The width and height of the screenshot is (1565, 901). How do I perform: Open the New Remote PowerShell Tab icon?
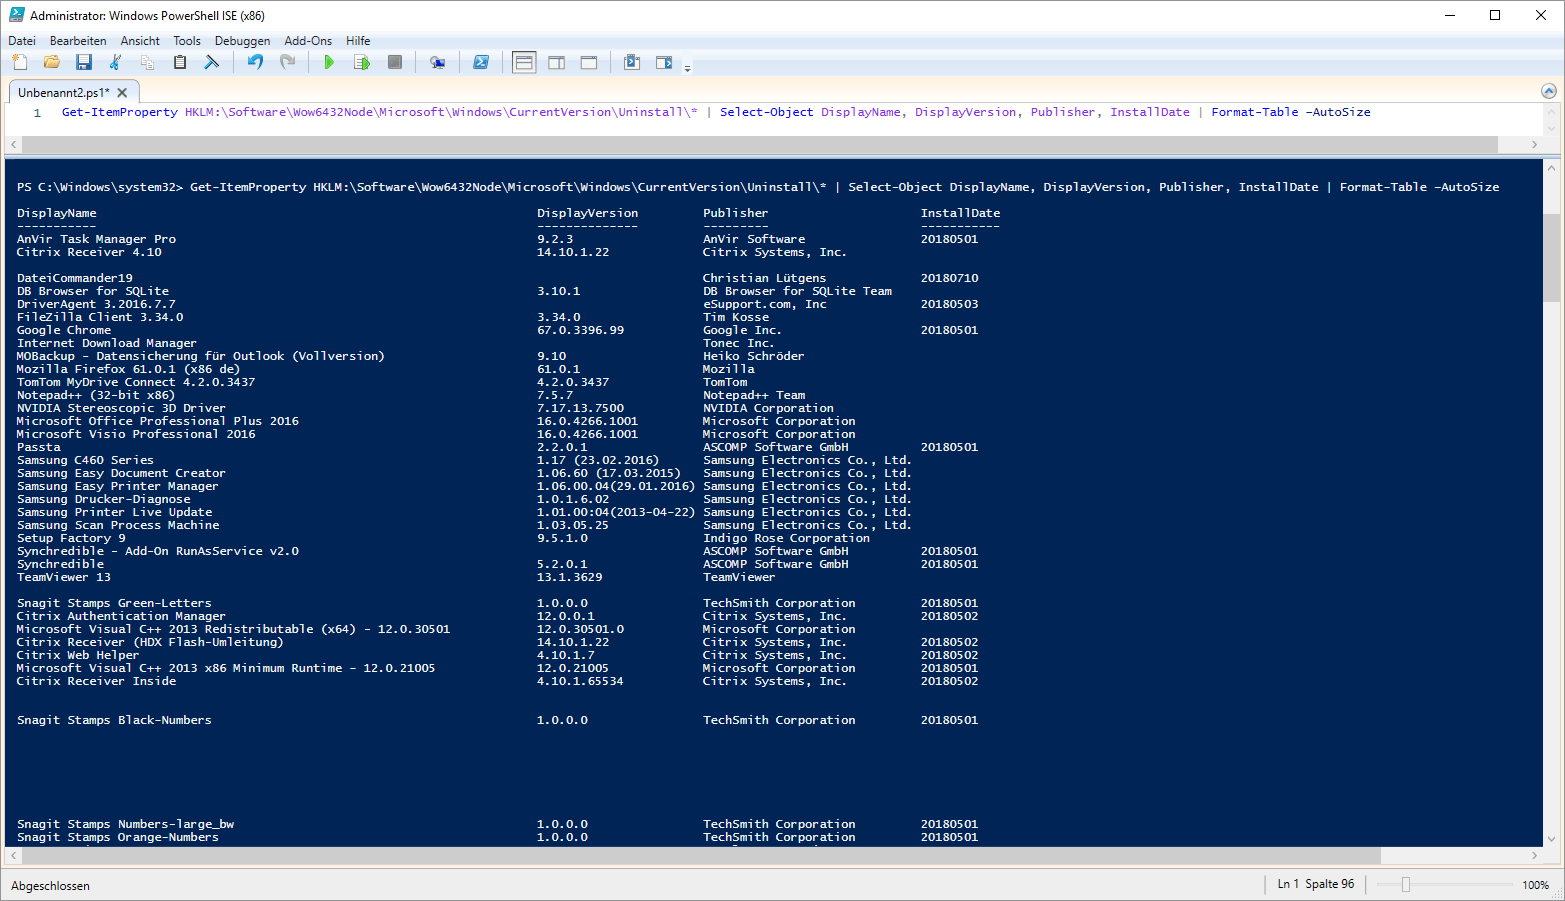pos(437,62)
